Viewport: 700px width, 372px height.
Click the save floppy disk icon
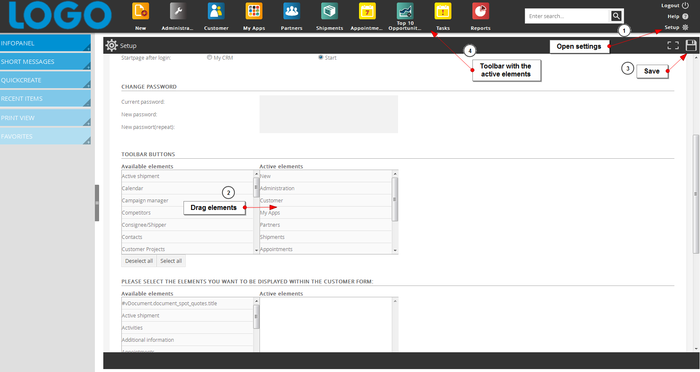tap(691, 45)
